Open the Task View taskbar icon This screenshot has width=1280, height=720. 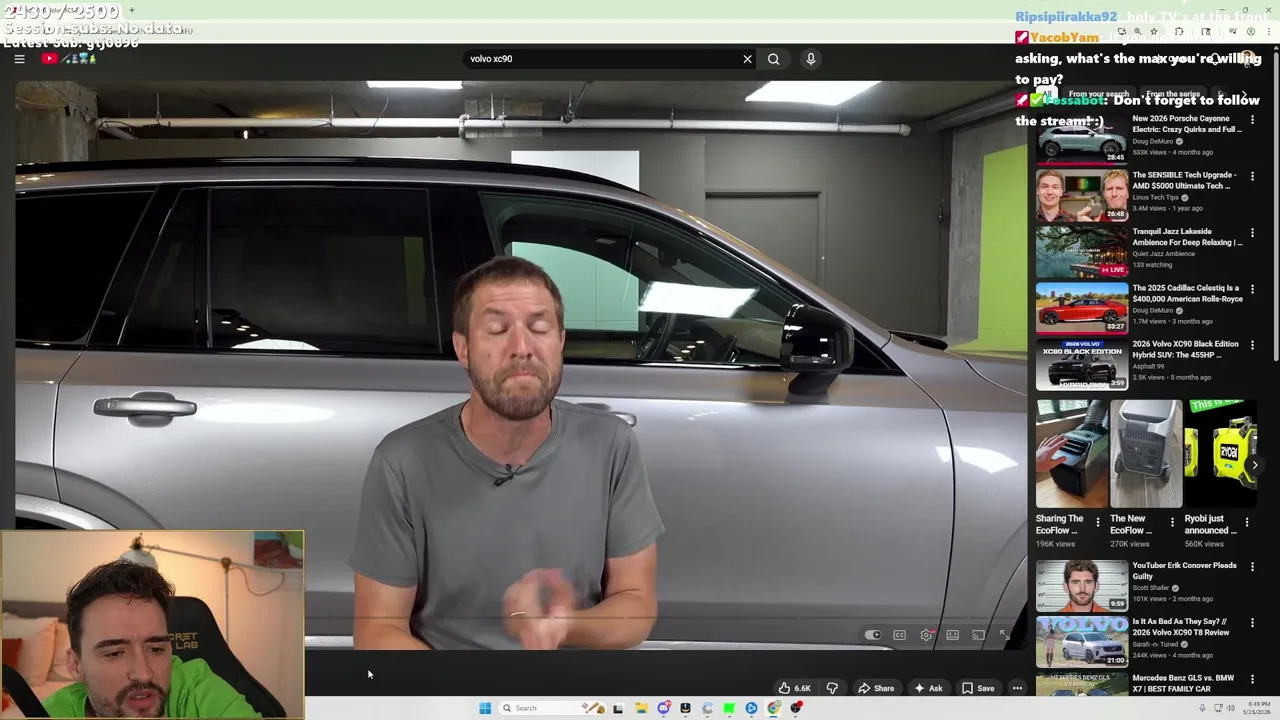(618, 708)
